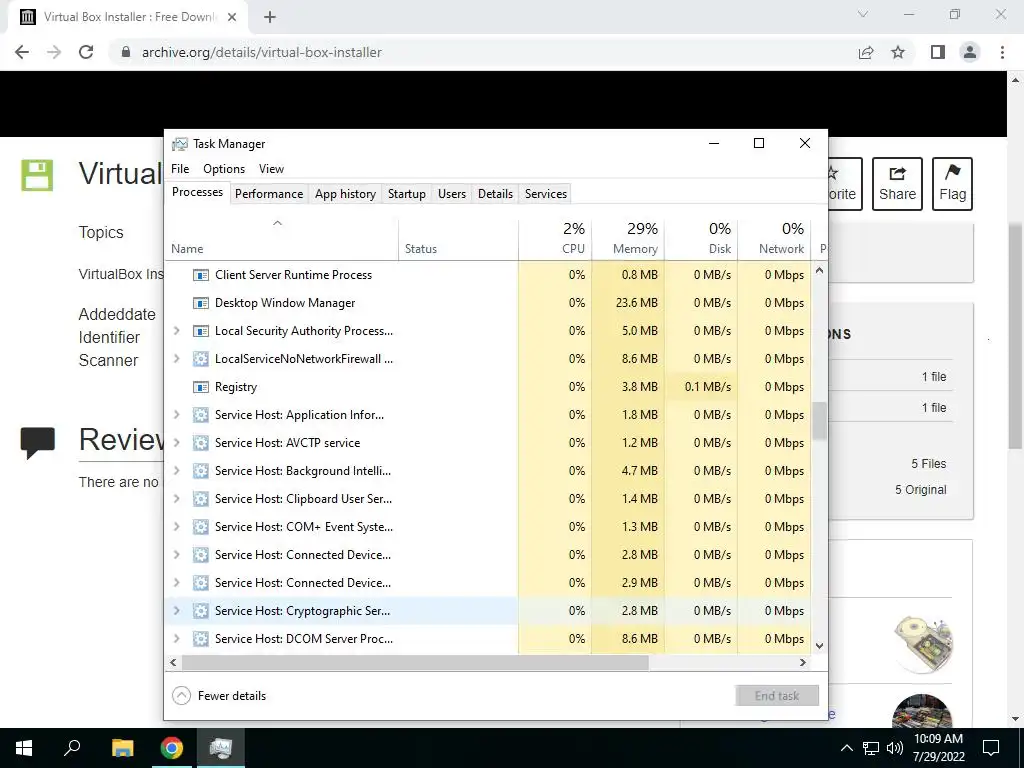Image resolution: width=1024 pixels, height=768 pixels.
Task: Expand Service Host: Application Information row
Action: [x=176, y=415]
